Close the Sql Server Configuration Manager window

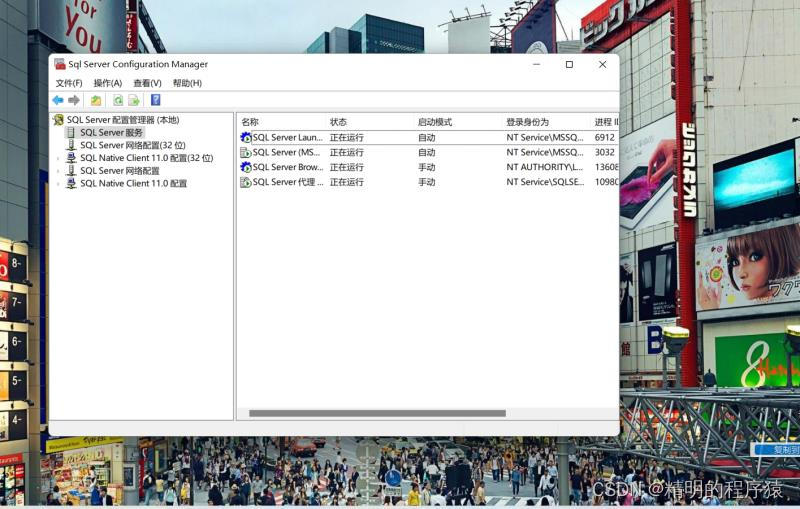tap(603, 64)
